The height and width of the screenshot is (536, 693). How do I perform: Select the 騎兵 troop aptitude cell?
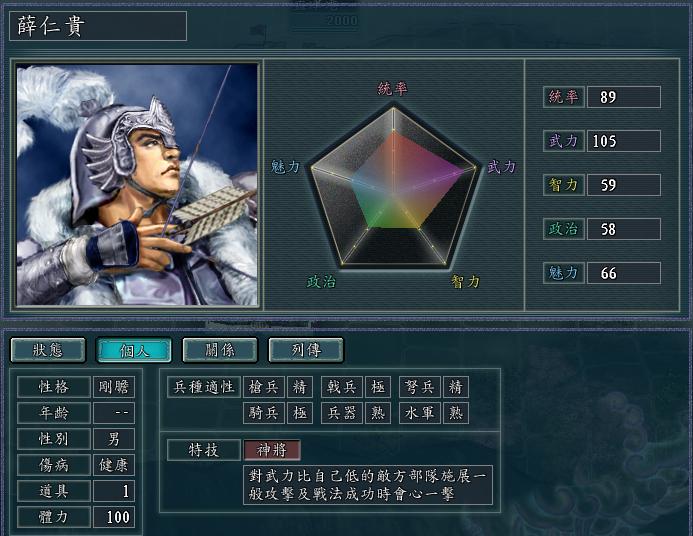click(263, 413)
